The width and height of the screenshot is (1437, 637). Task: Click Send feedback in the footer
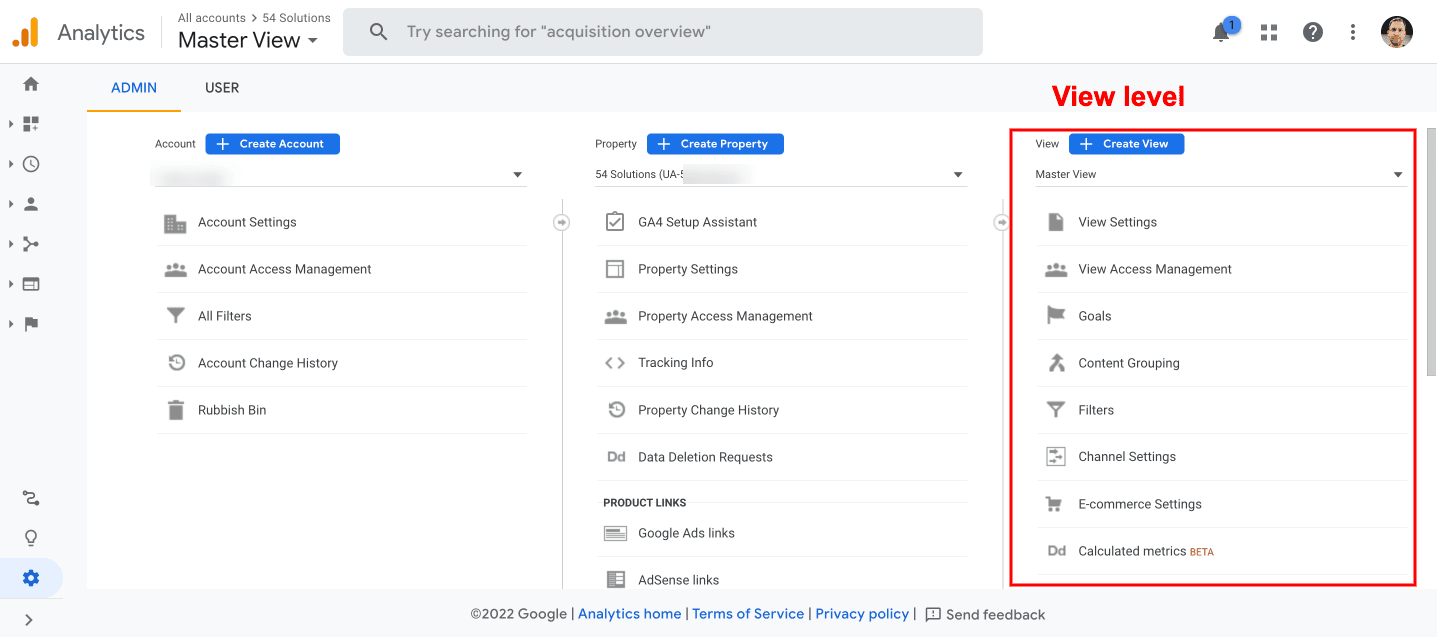click(x=985, y=614)
